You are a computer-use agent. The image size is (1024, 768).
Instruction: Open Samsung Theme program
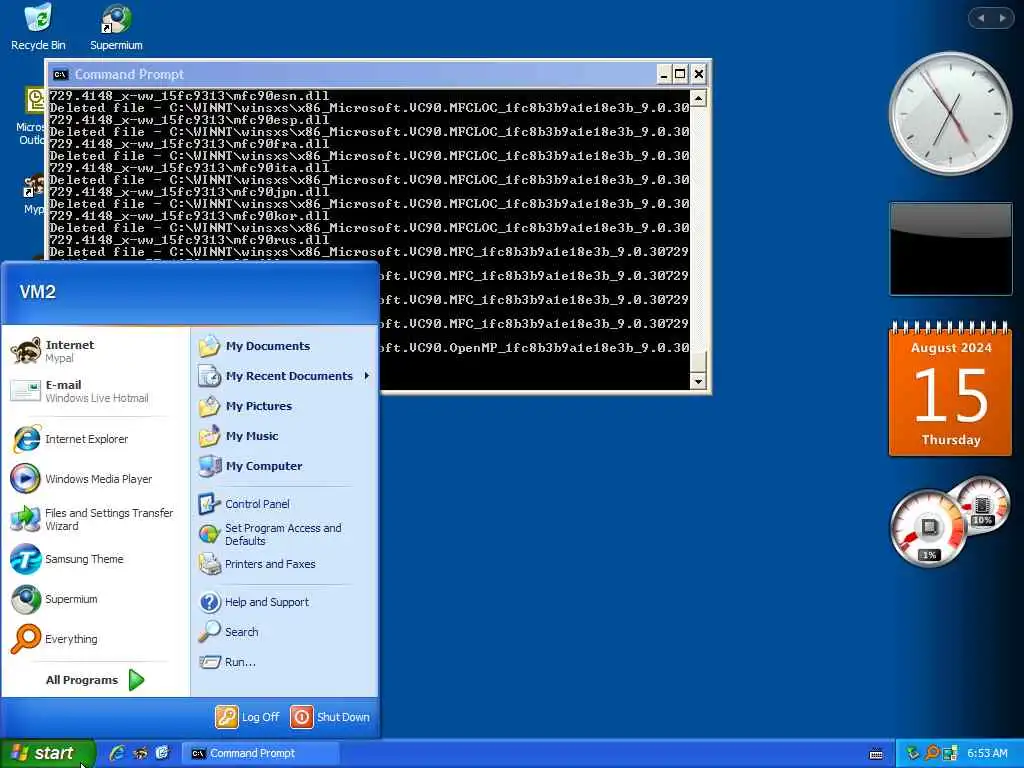click(94, 559)
